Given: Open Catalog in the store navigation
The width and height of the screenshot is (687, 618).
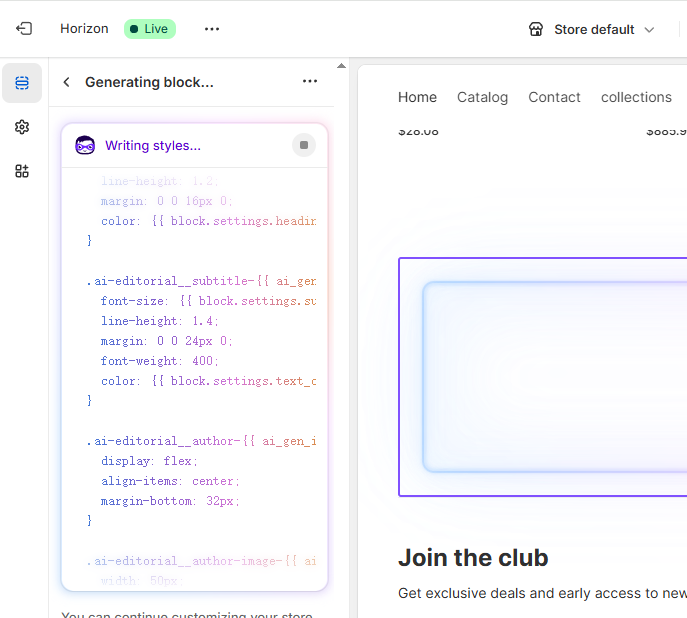Looking at the screenshot, I should pos(482,97).
